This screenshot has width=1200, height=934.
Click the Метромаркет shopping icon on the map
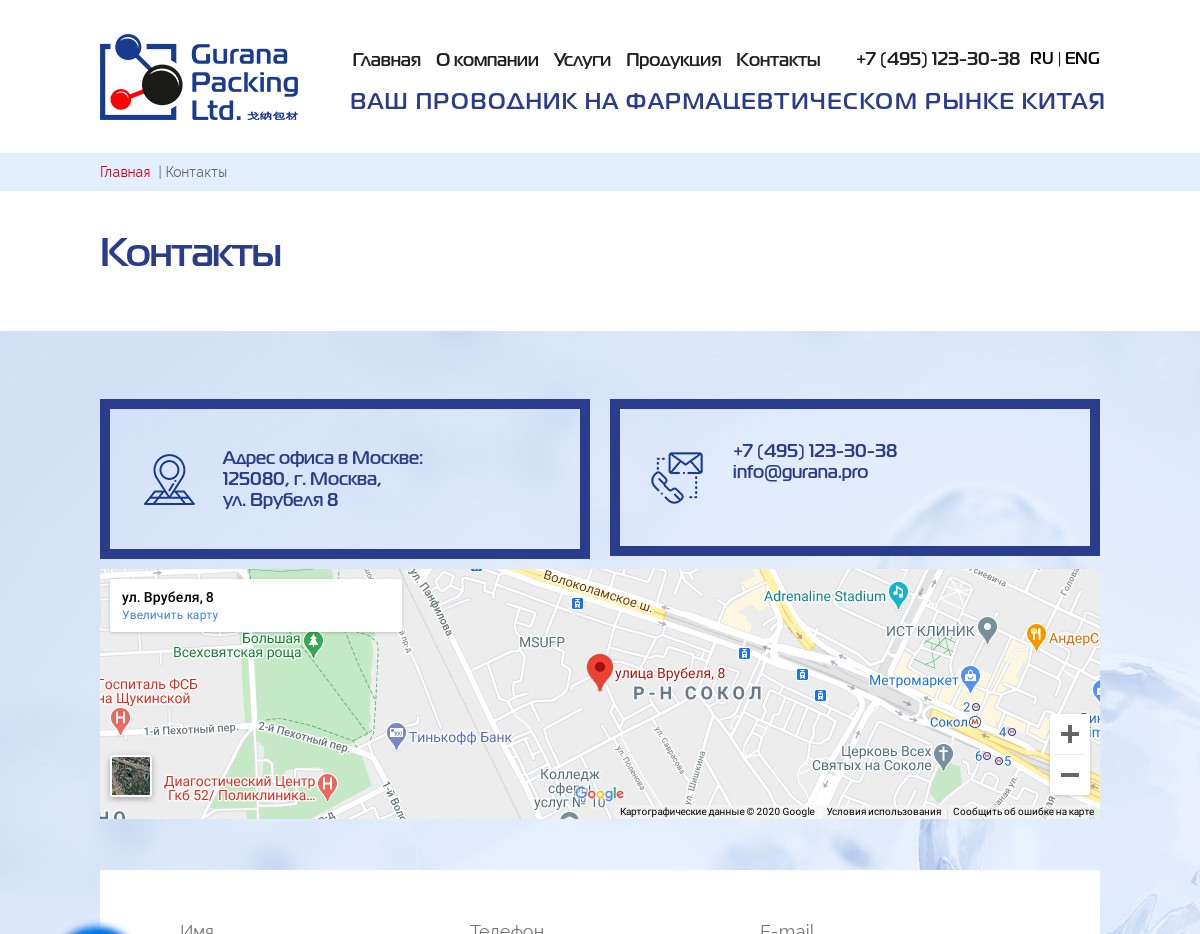[x=969, y=677]
